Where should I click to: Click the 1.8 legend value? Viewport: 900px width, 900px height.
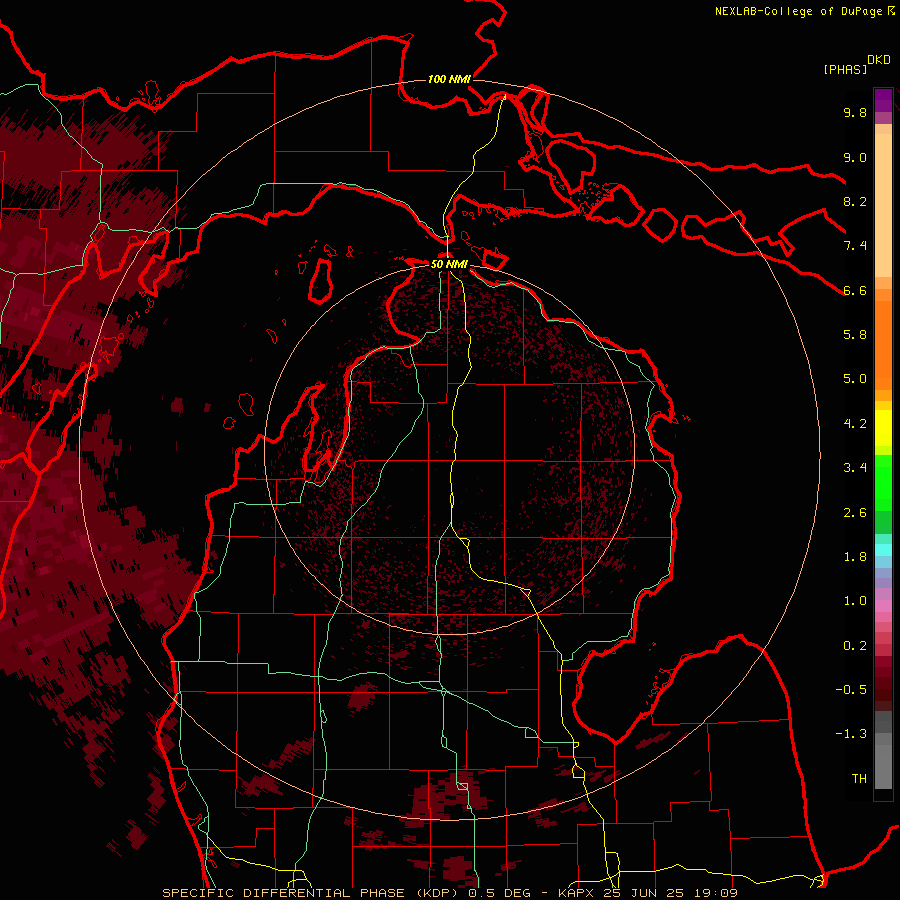(x=855, y=557)
